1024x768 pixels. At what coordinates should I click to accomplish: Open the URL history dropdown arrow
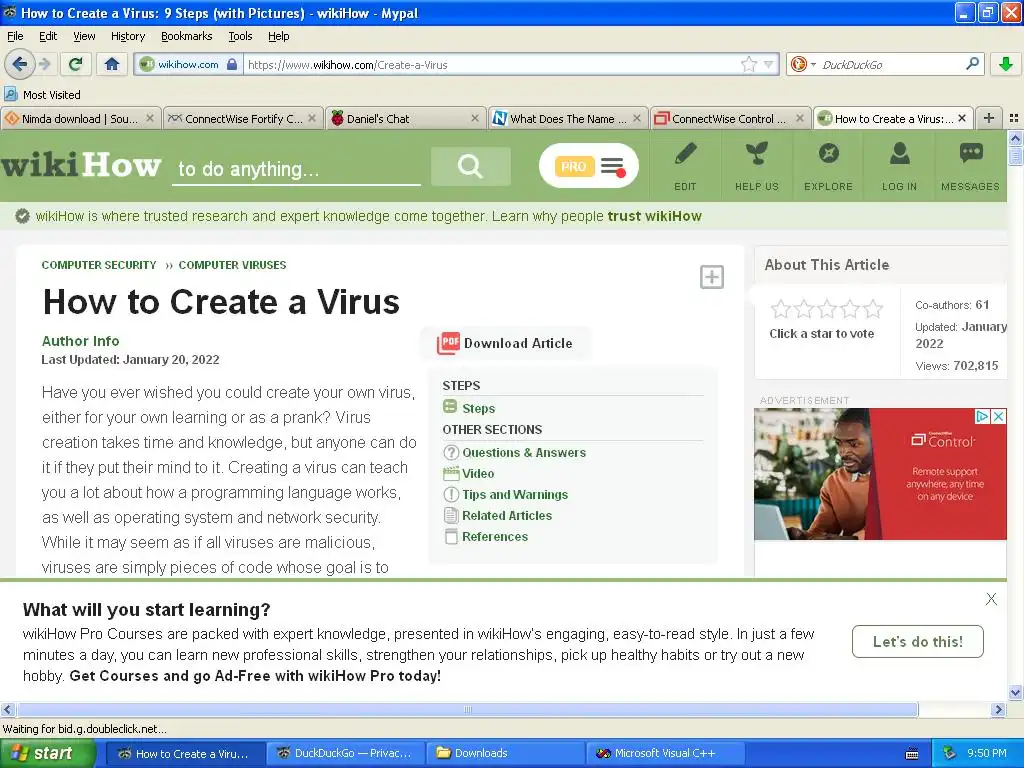769,64
